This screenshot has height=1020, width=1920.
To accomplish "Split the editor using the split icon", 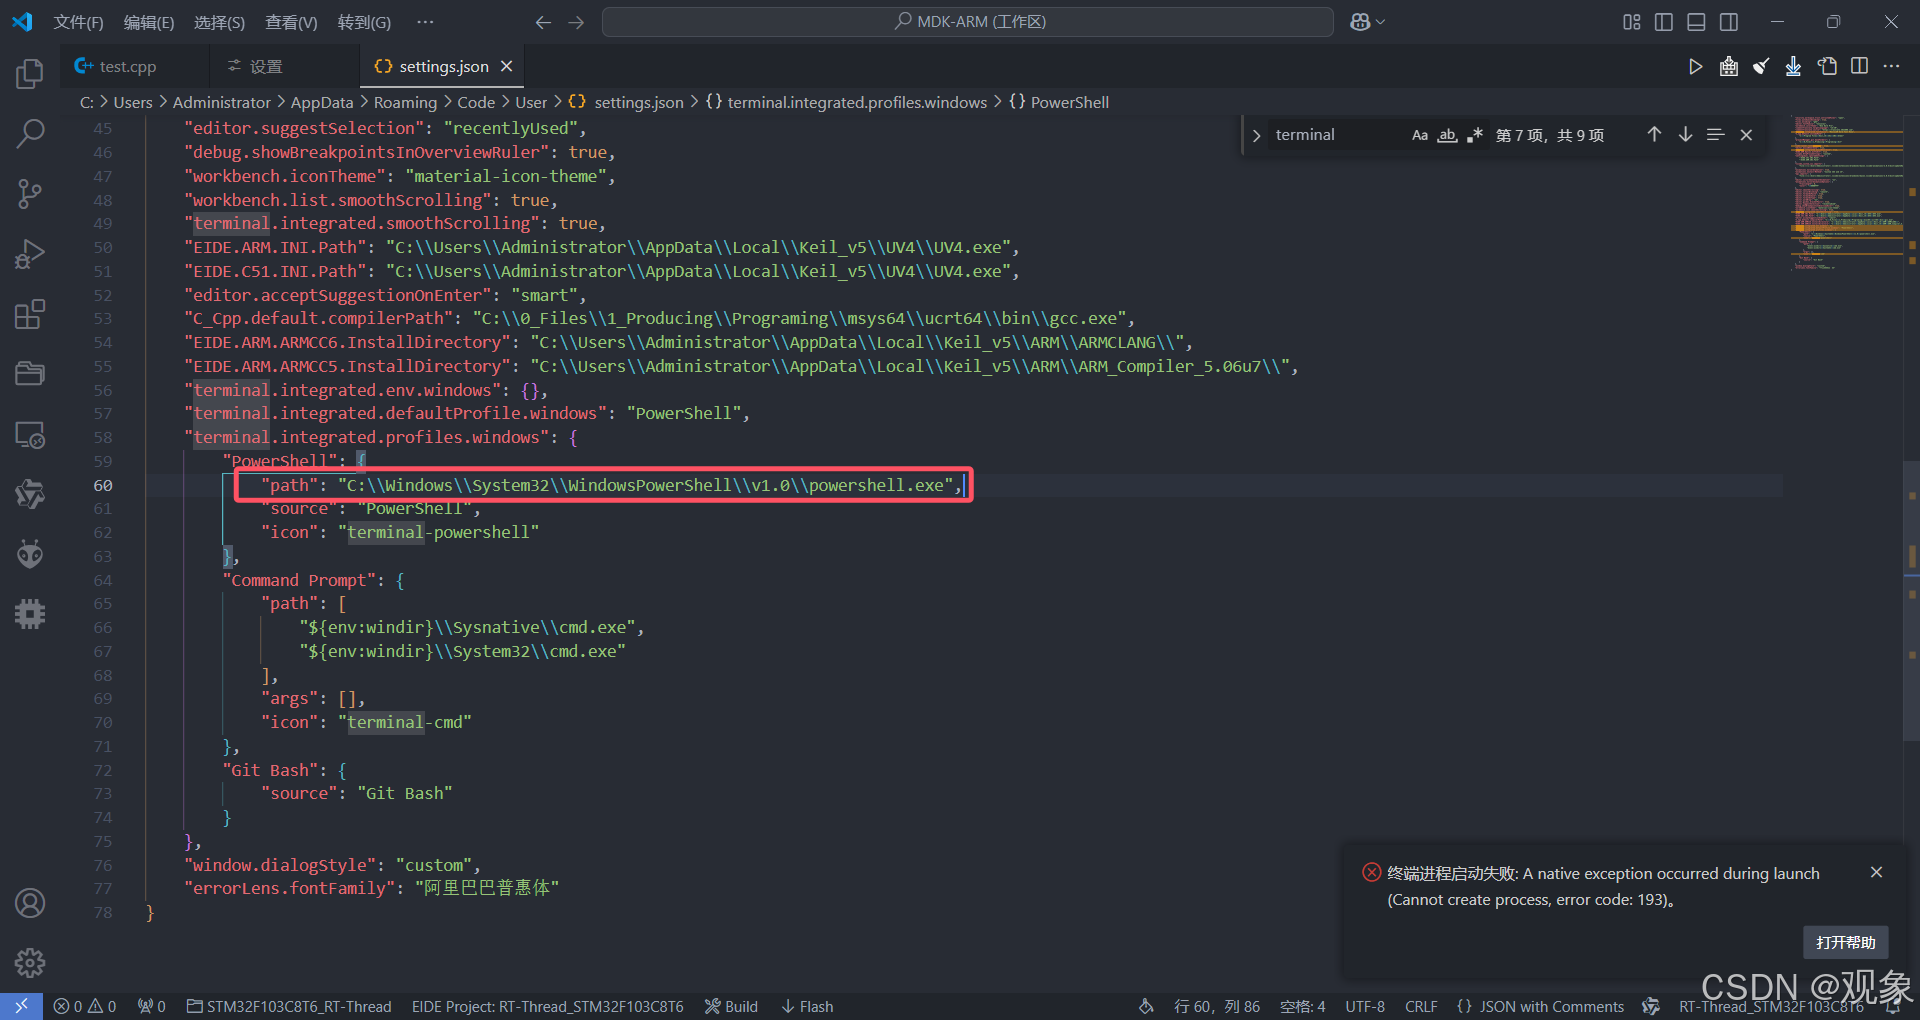I will pyautogui.click(x=1860, y=66).
